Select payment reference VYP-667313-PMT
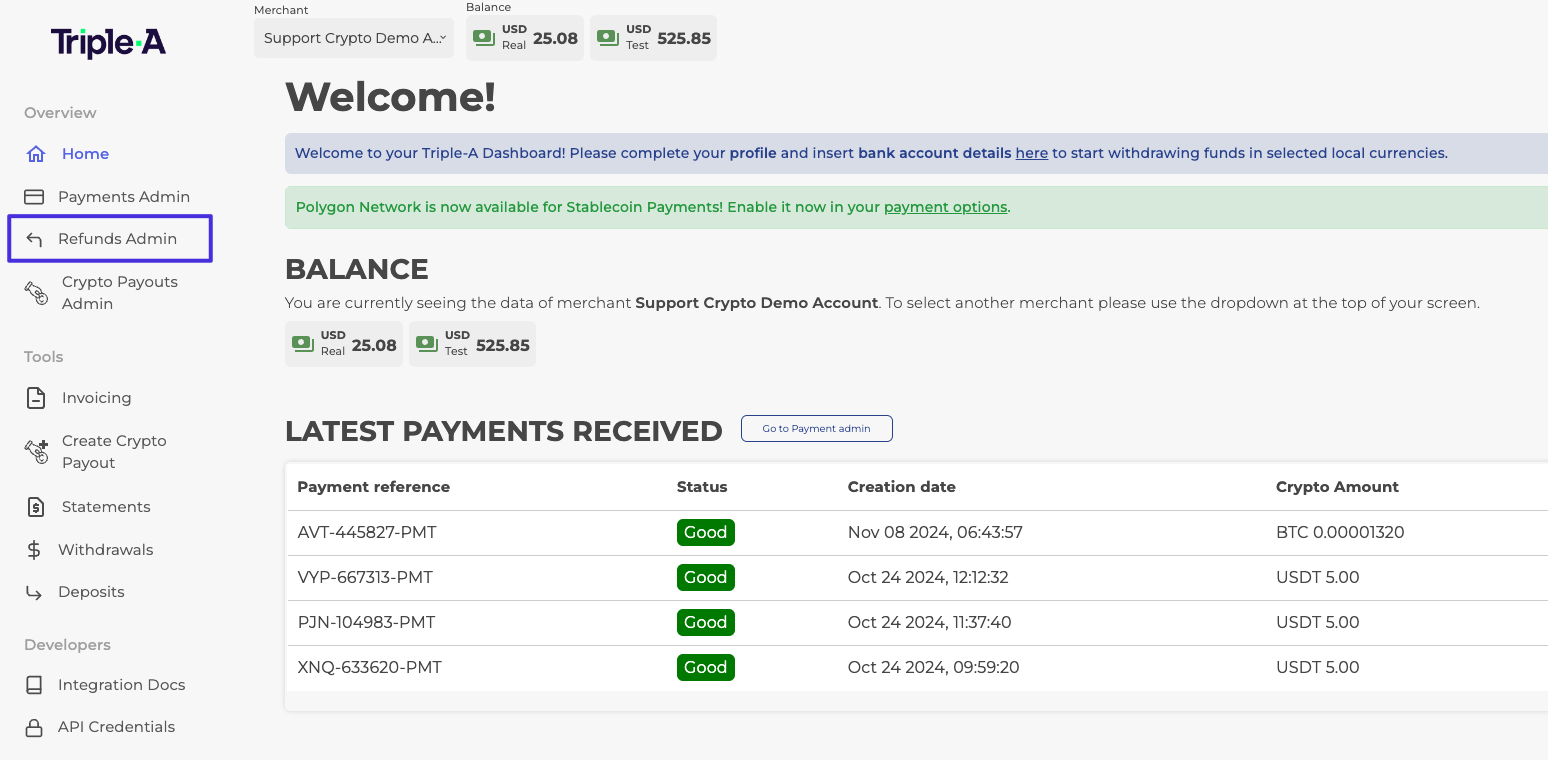The height and width of the screenshot is (760, 1548). click(x=365, y=577)
